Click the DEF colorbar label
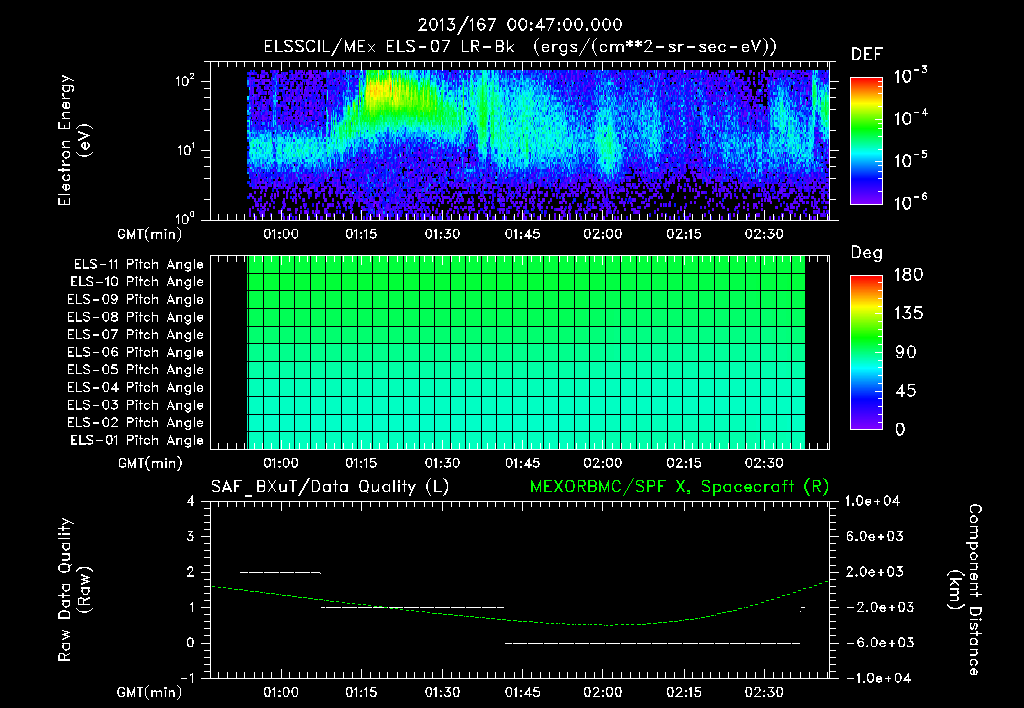 point(866,55)
